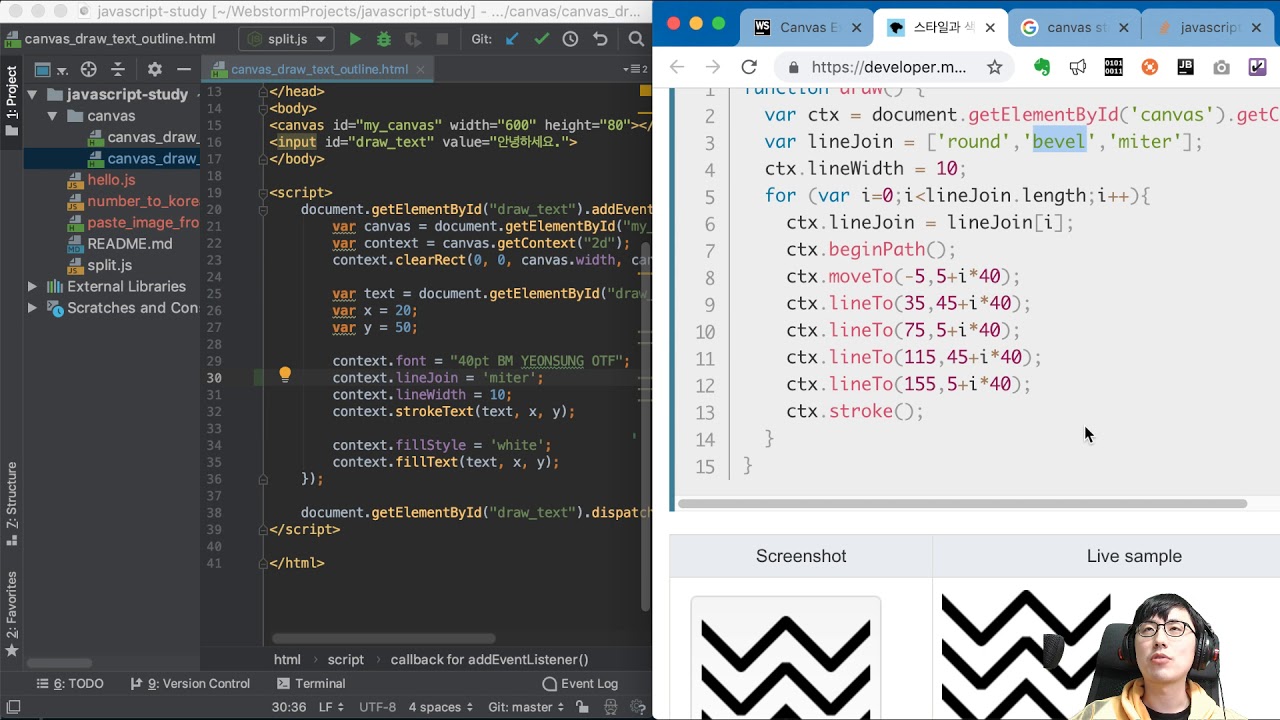The width and height of the screenshot is (1280, 720).
Task: Run split.js with the green play icon
Action: click(x=355, y=39)
